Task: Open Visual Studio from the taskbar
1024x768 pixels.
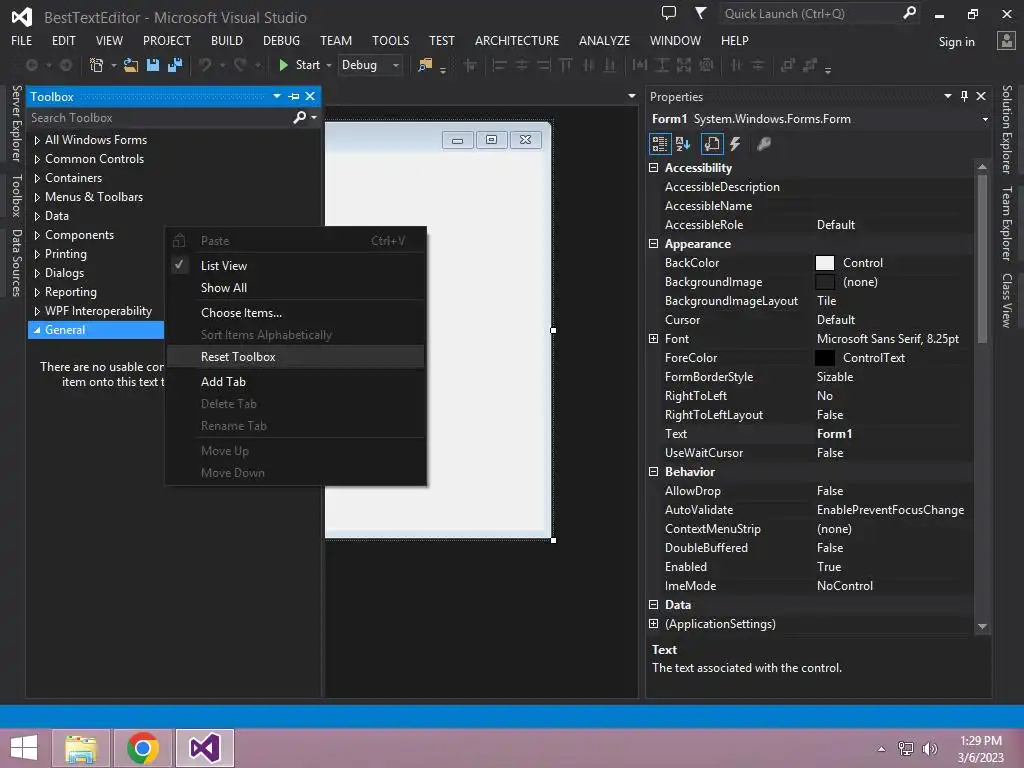Action: point(204,748)
